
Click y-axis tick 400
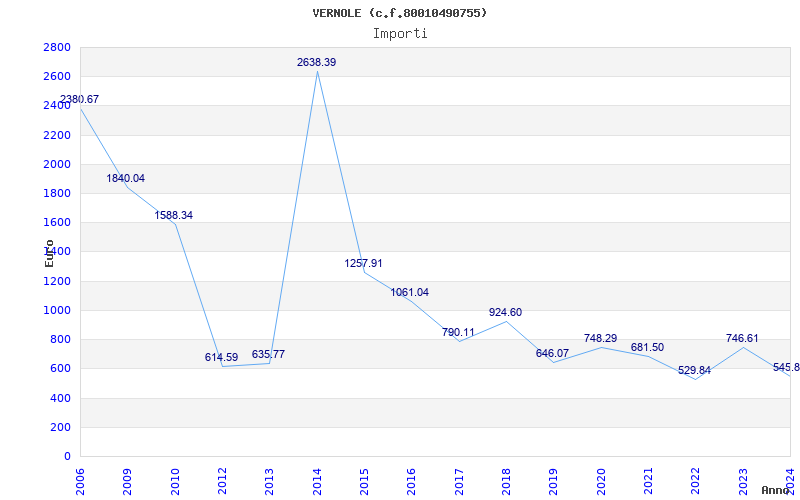[x=61, y=398]
